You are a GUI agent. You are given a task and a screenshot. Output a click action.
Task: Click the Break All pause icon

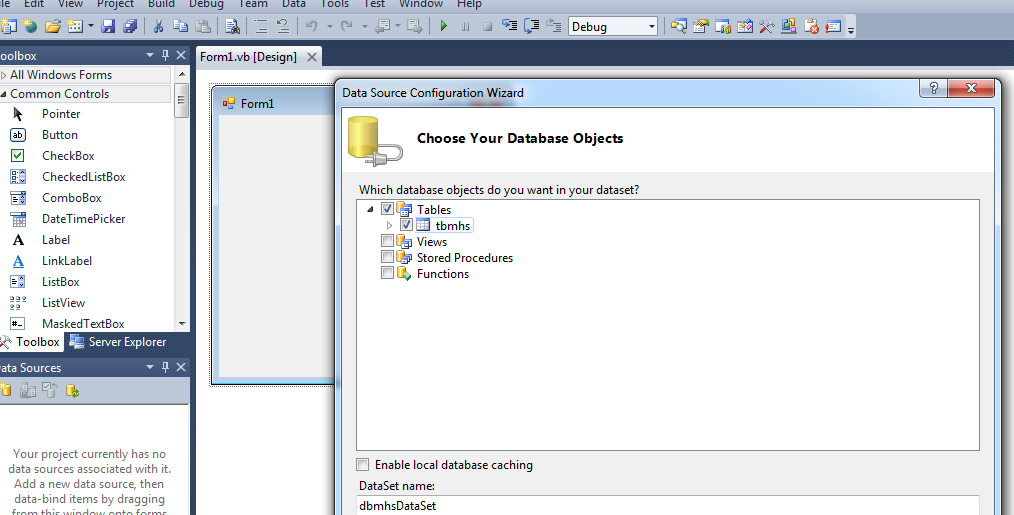466,27
